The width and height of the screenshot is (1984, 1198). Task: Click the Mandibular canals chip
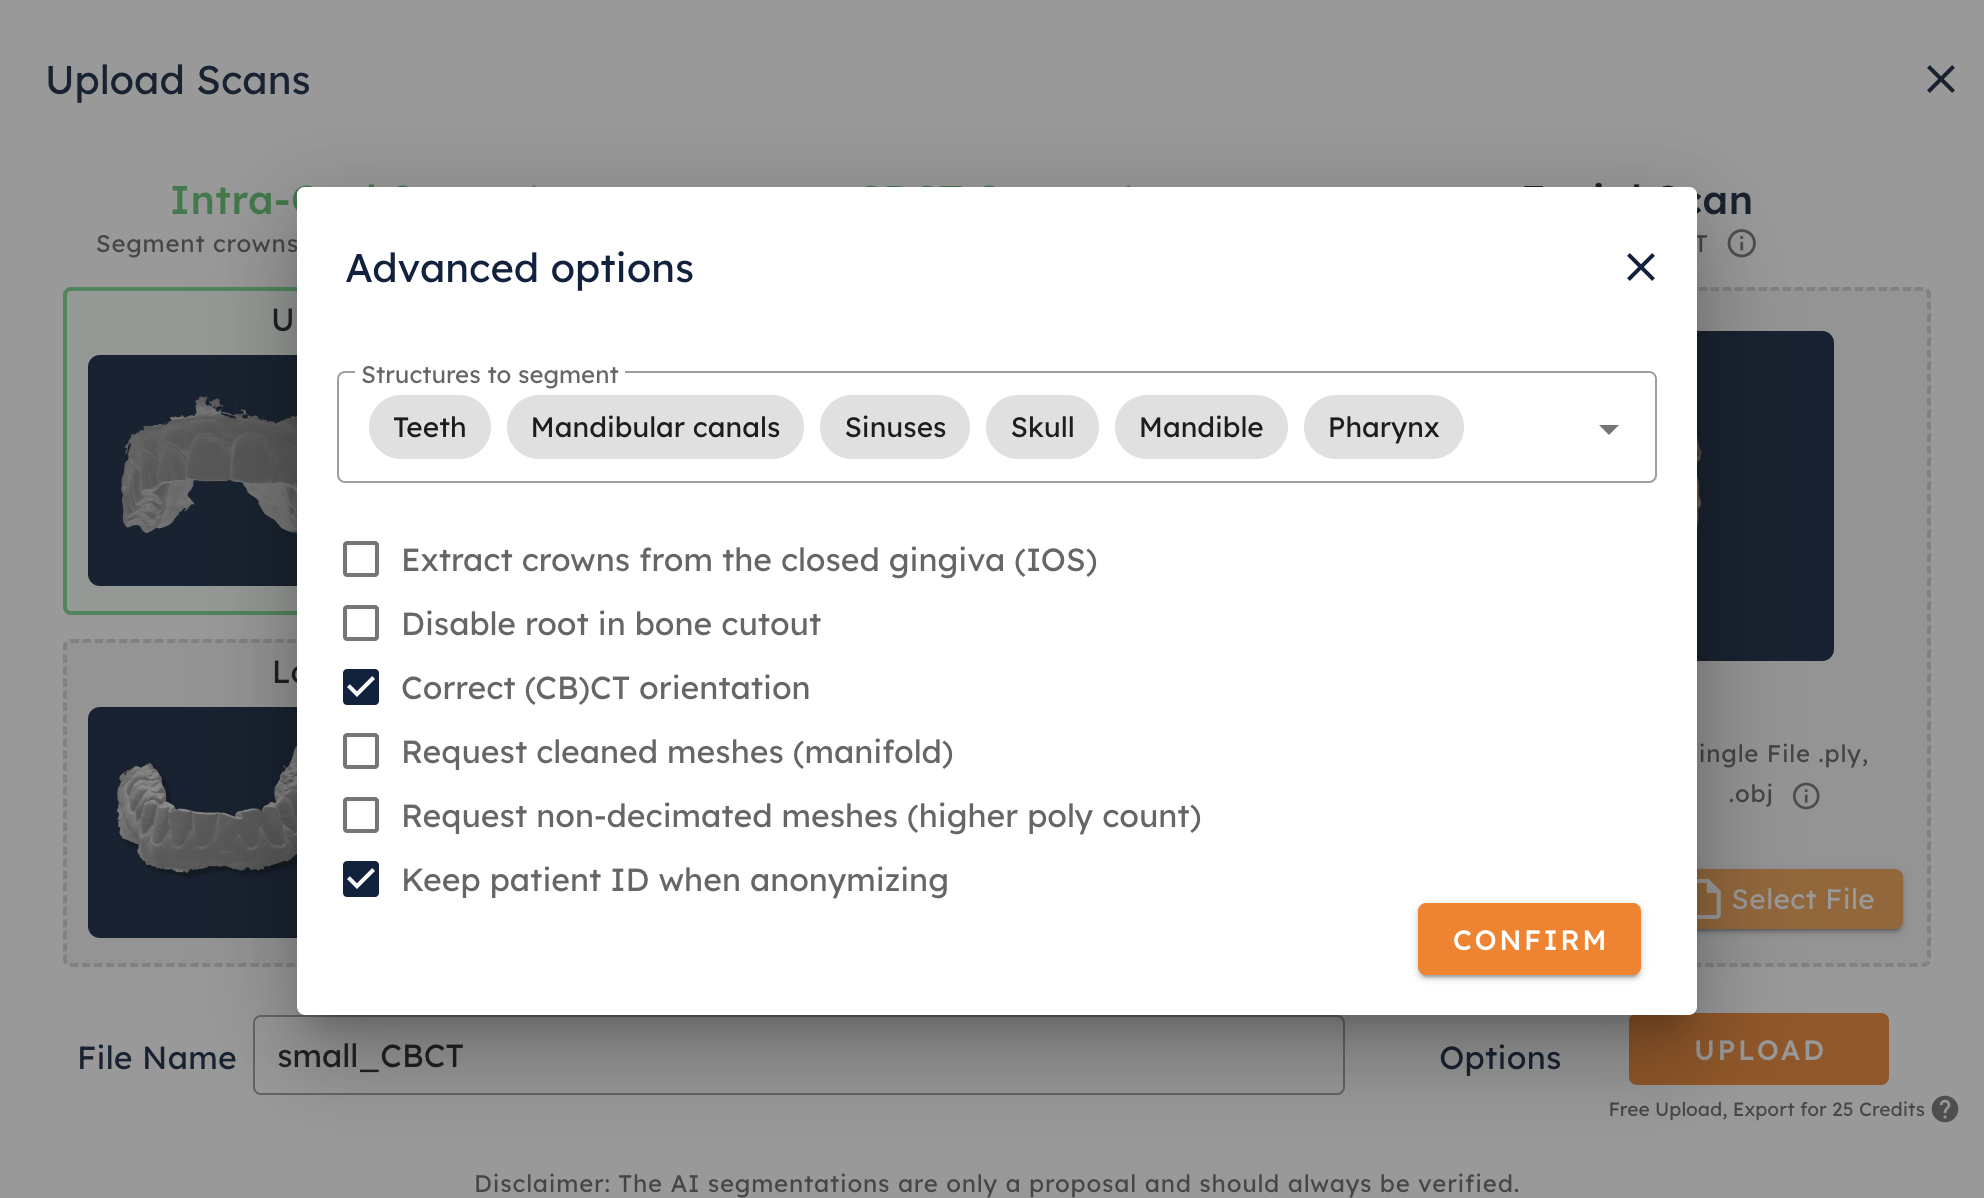point(655,428)
